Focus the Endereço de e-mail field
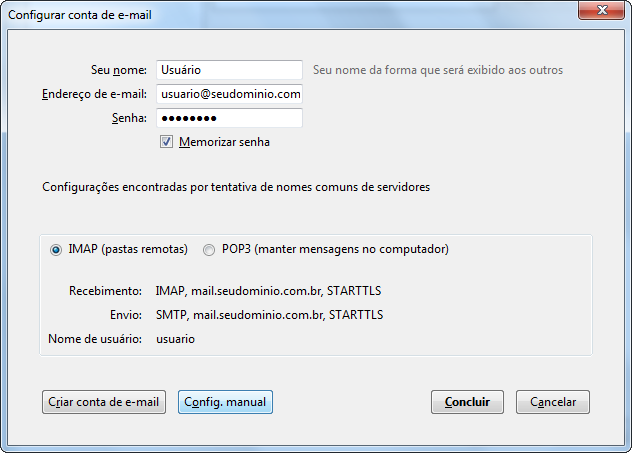Viewport: 632px width, 453px height. pos(229,94)
